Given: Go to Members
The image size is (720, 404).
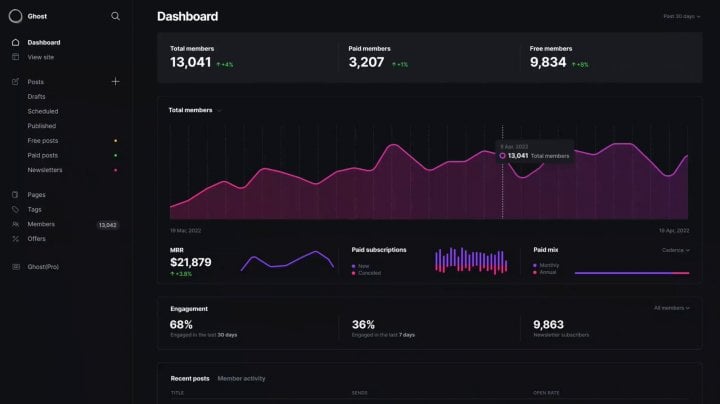Looking at the screenshot, I should tap(41, 224).
